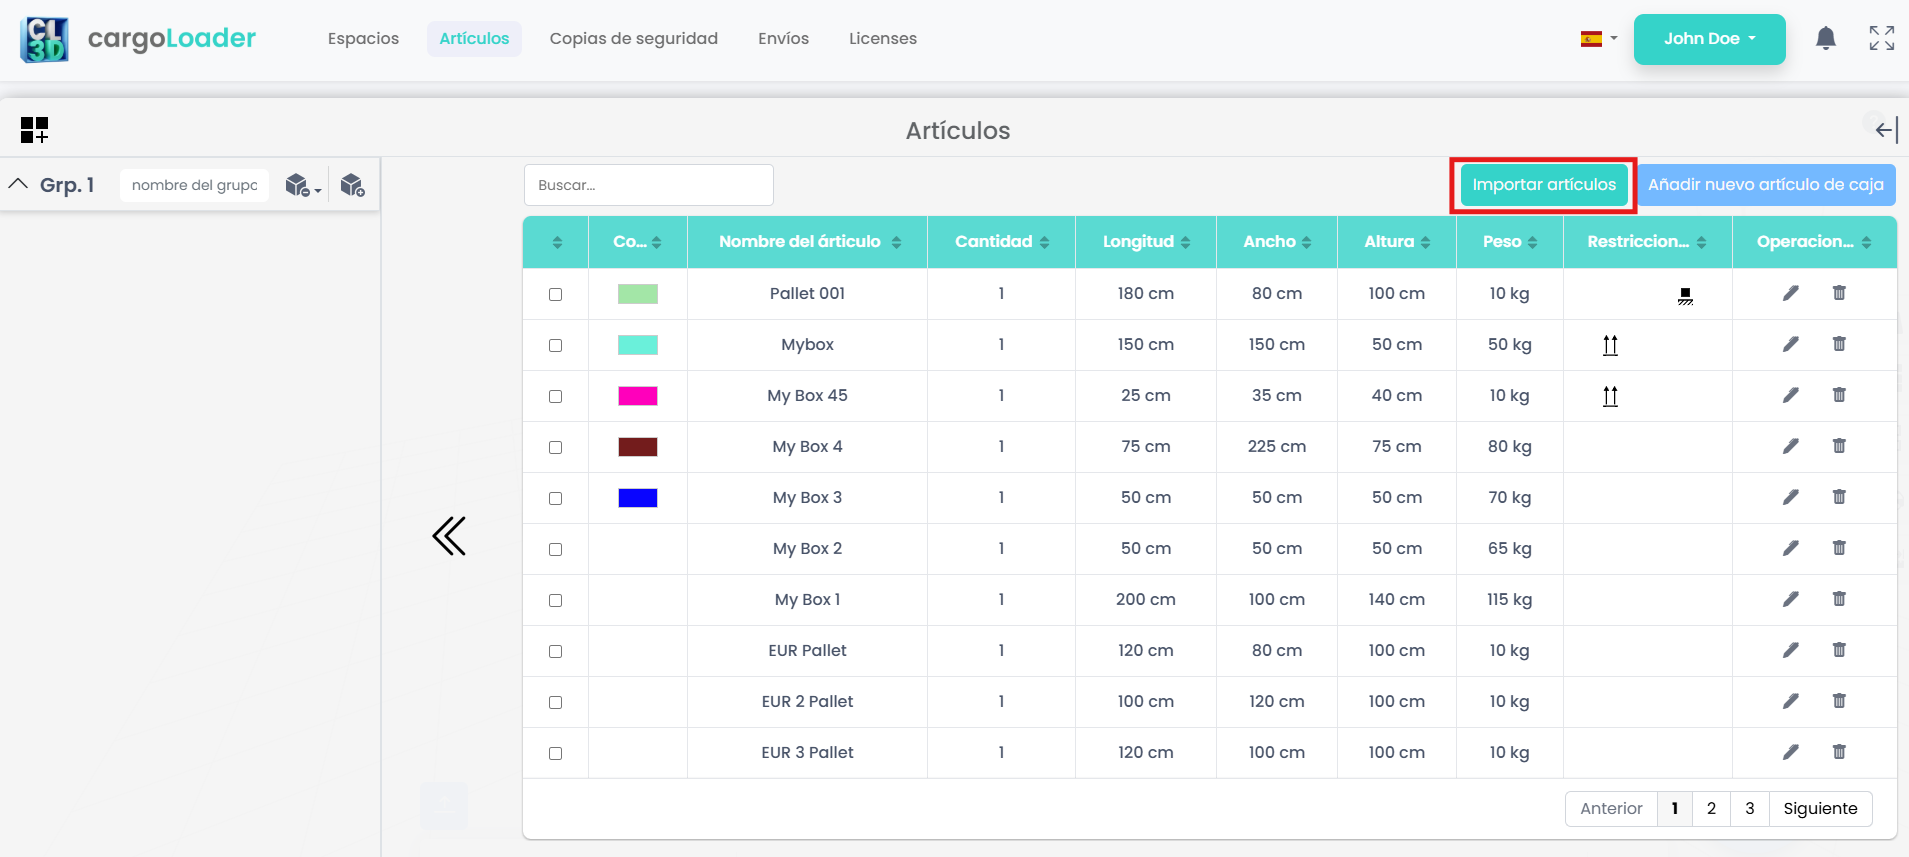
Task: Check the Pallet 001 row checkbox
Action: click(556, 294)
